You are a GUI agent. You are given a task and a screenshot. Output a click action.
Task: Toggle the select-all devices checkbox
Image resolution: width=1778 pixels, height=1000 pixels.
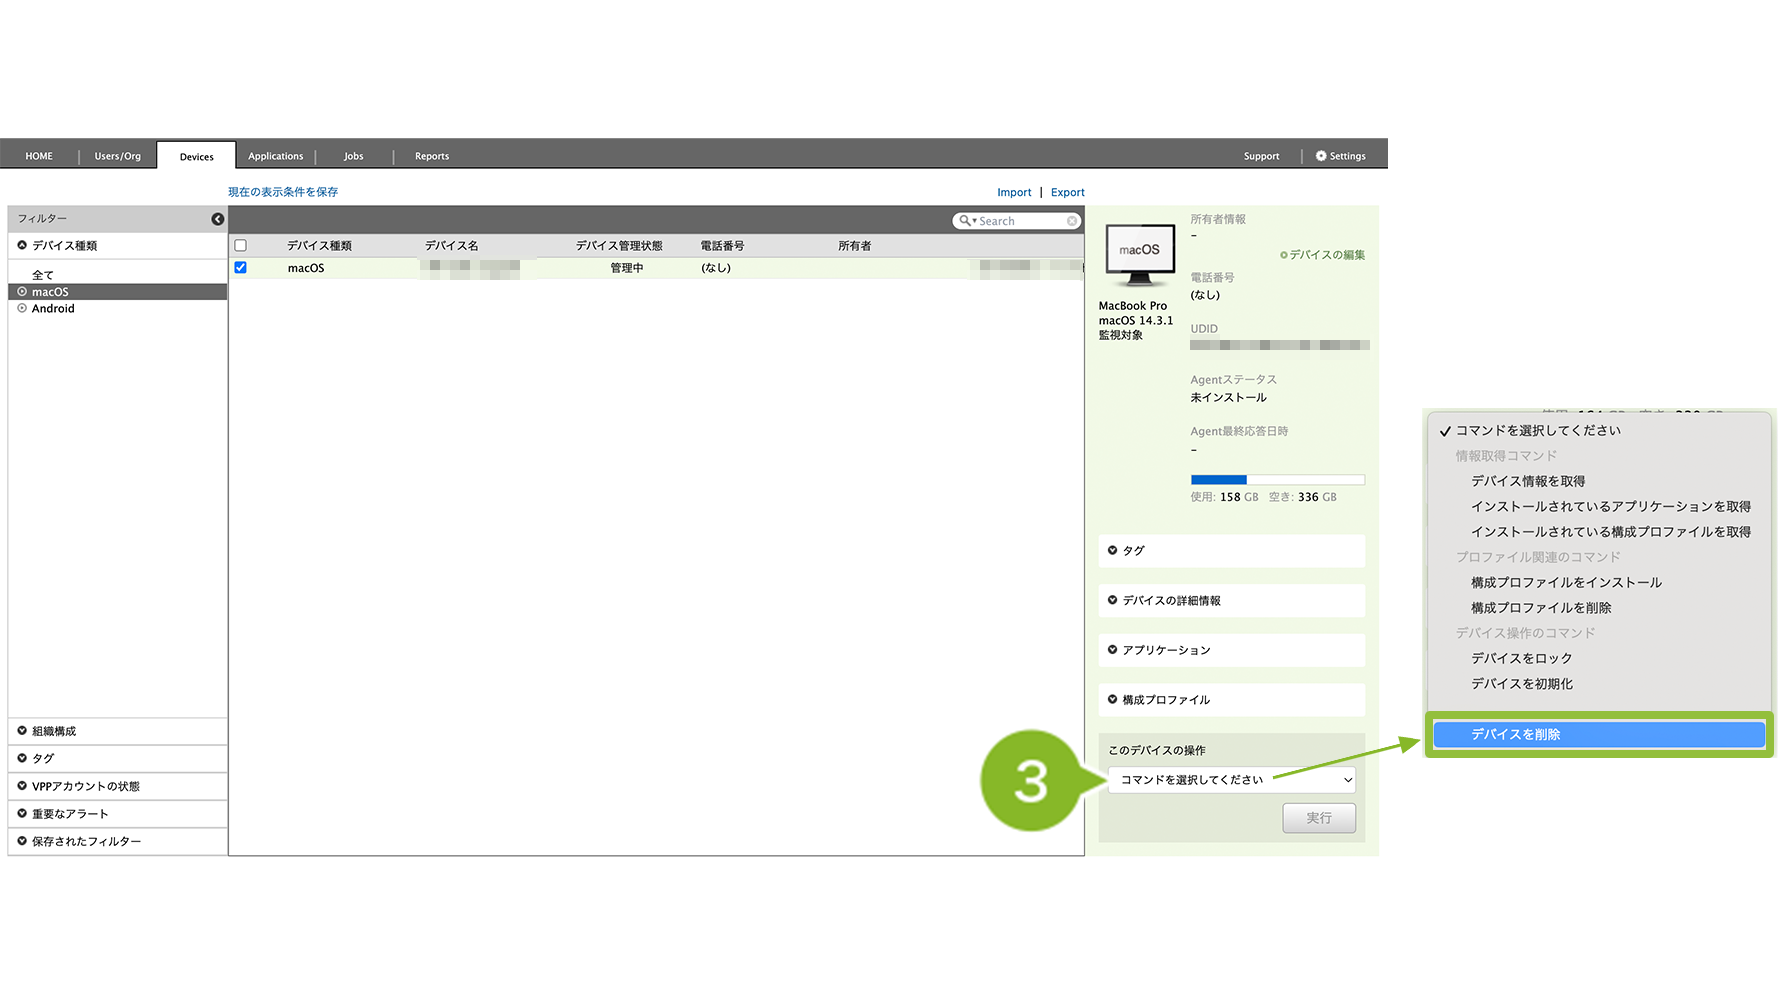[x=240, y=246]
